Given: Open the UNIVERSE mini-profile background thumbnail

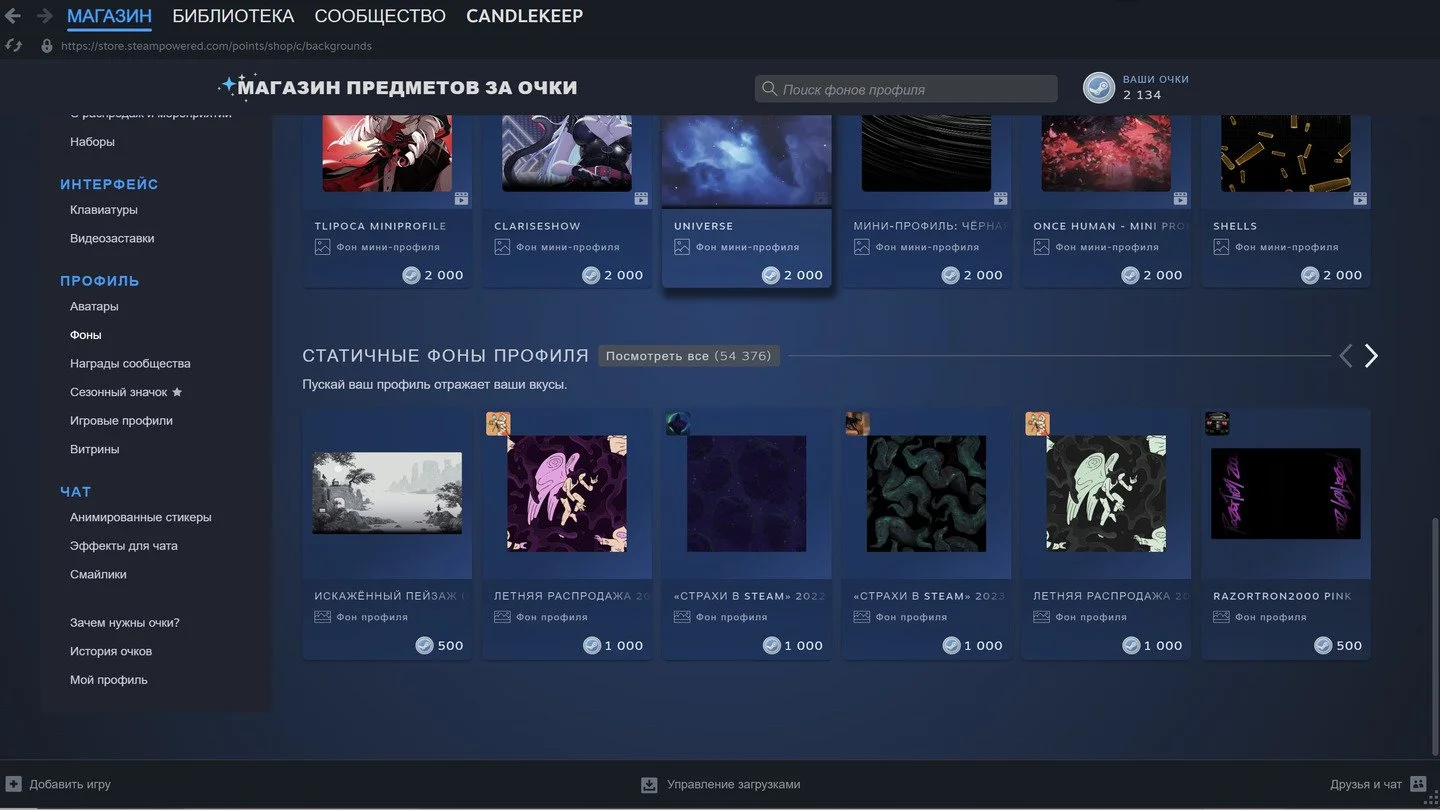Looking at the screenshot, I should [x=747, y=162].
